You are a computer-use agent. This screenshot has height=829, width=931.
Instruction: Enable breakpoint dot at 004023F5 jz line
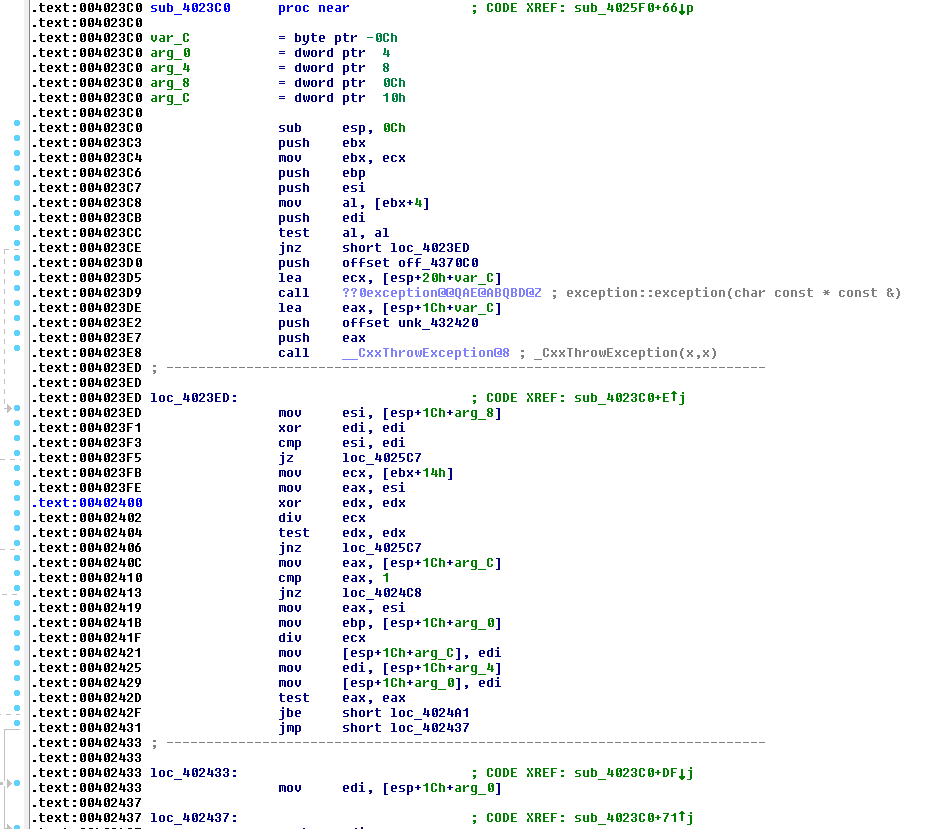(17, 458)
